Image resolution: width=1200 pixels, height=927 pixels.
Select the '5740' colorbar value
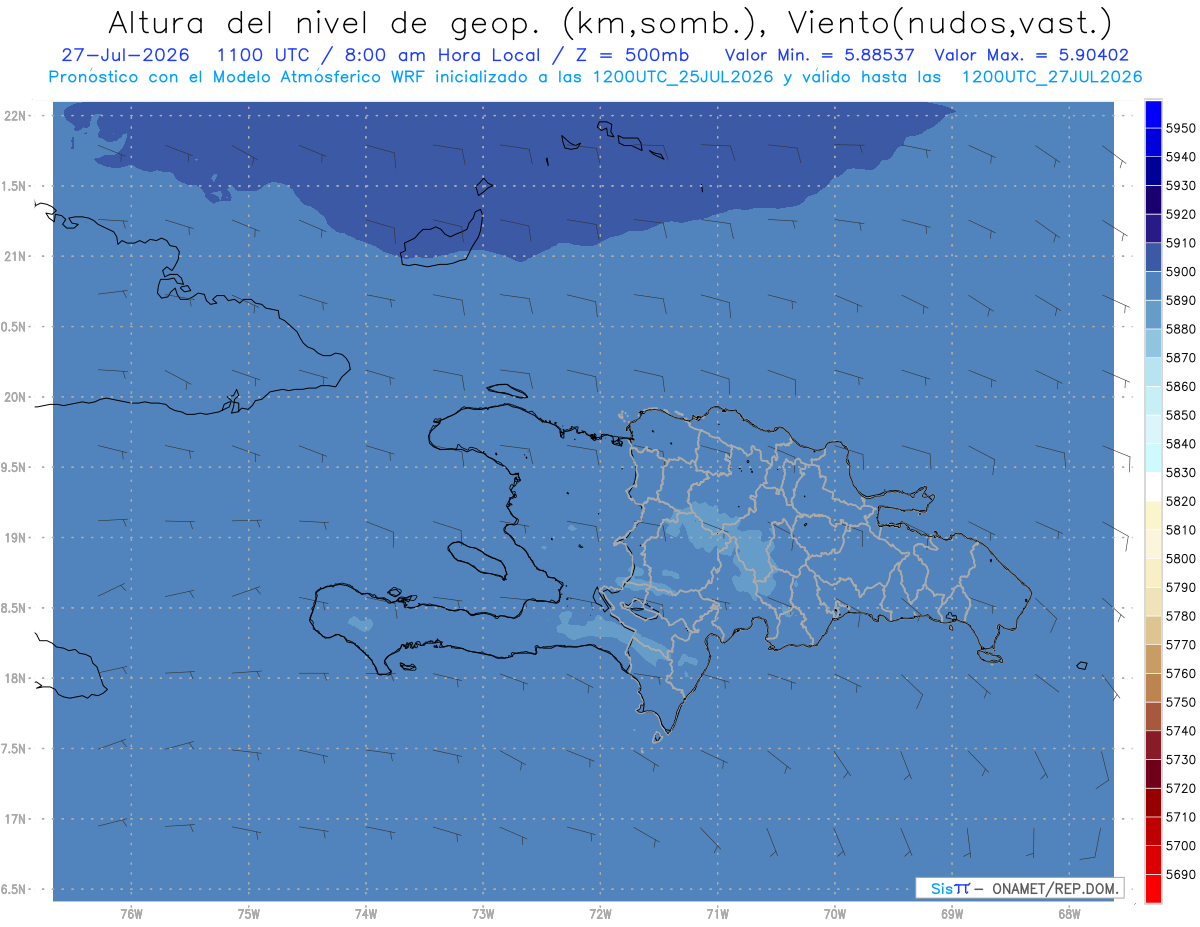[x=1181, y=731]
